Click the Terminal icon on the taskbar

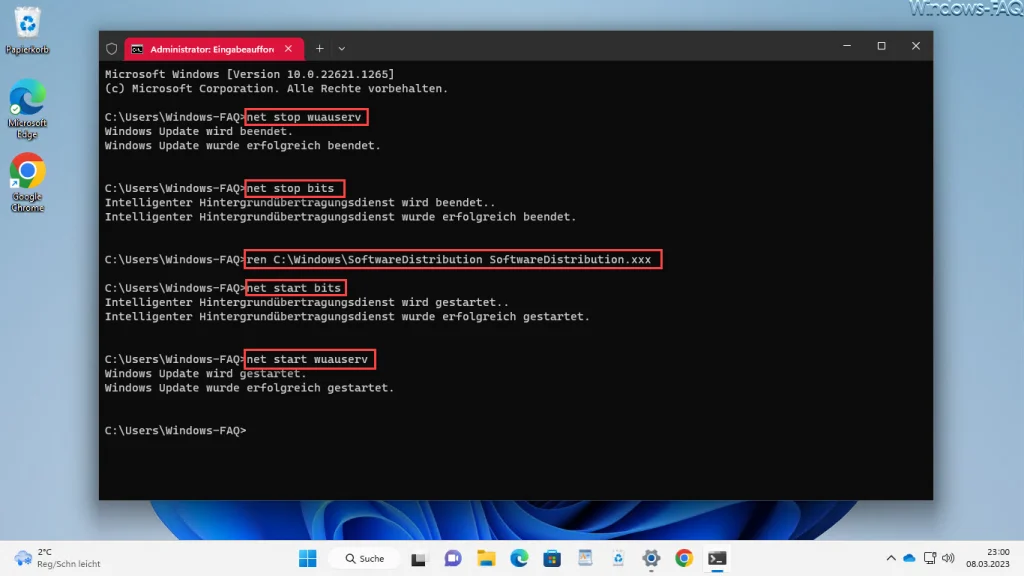click(x=717, y=558)
